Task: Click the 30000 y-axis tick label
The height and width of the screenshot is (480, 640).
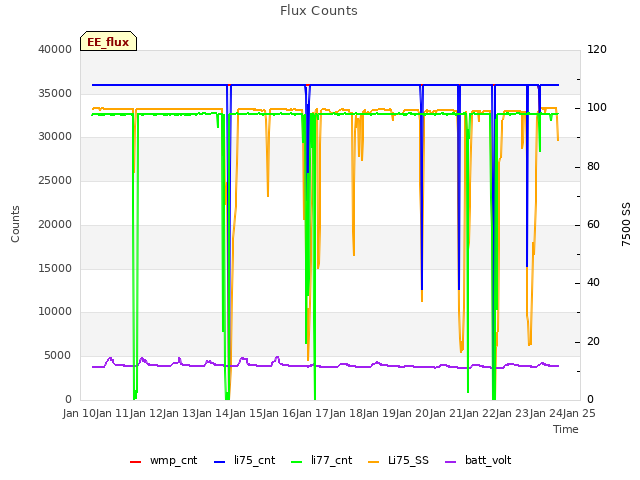Action: point(55,137)
